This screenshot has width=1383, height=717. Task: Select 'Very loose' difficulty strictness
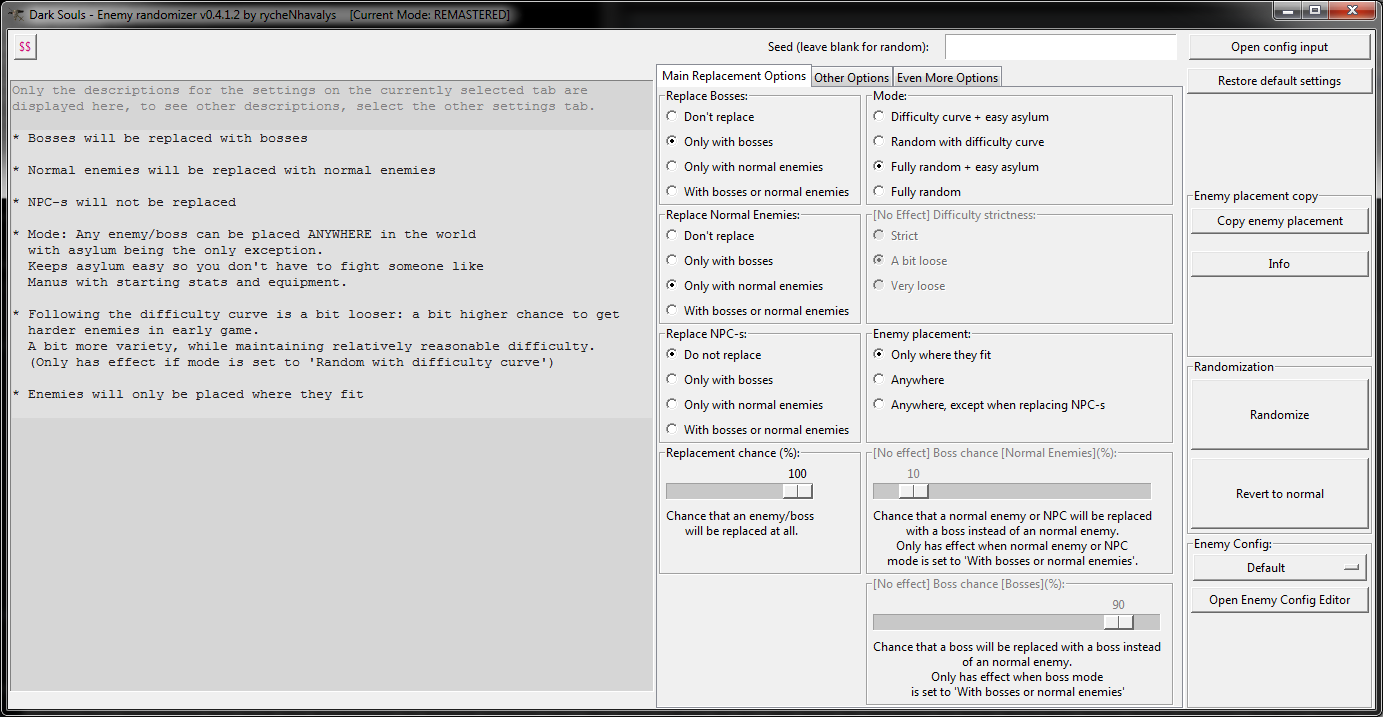coord(909,286)
